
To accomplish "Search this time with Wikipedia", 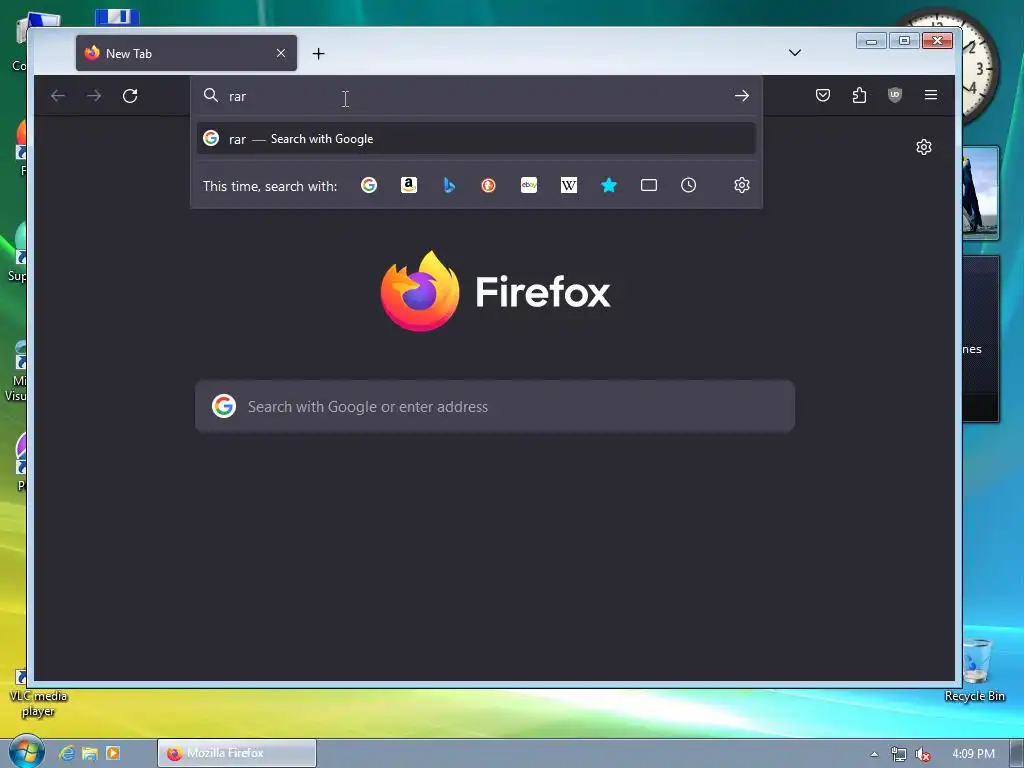I will (569, 185).
